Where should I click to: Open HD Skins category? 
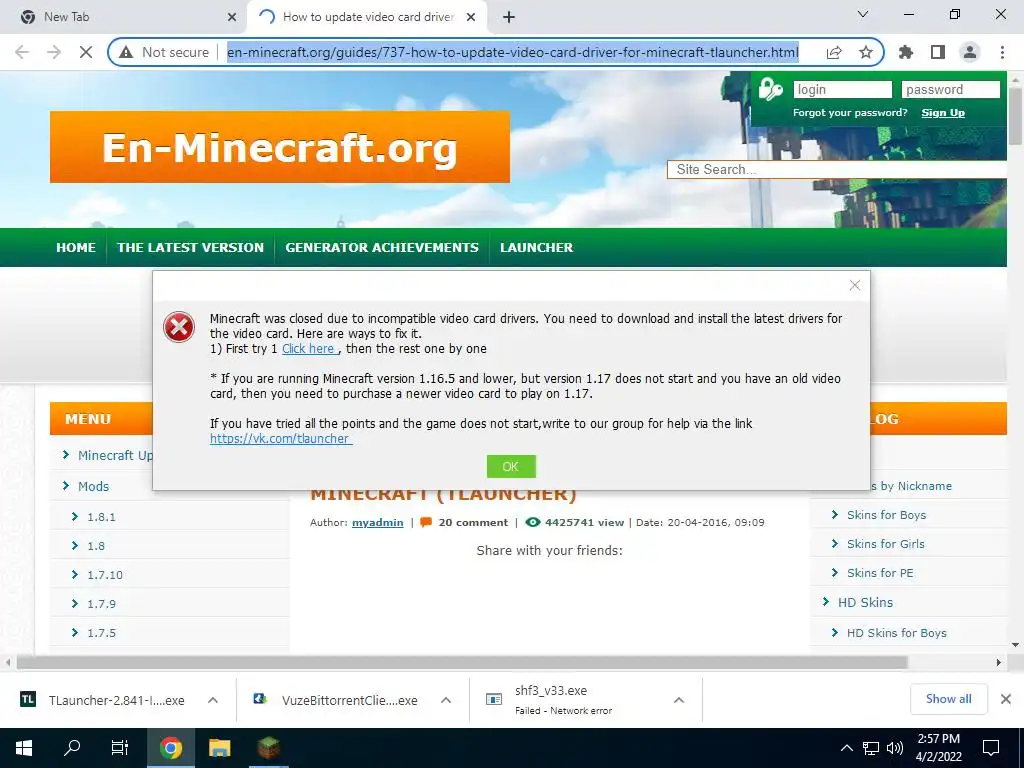pos(865,603)
